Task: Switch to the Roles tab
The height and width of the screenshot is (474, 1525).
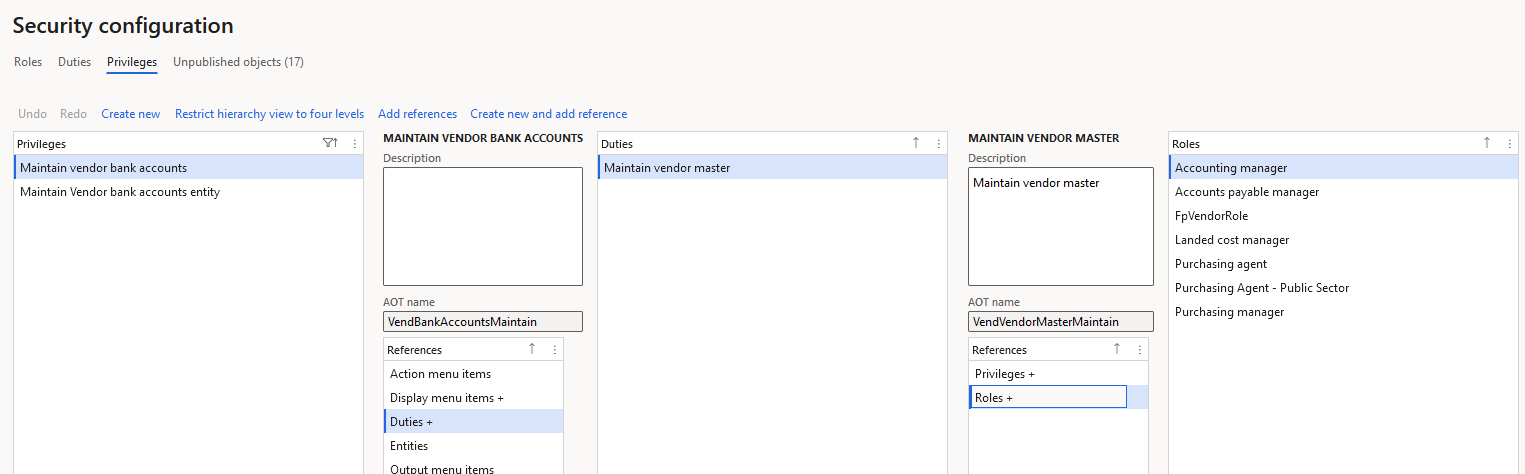Action: pos(28,62)
